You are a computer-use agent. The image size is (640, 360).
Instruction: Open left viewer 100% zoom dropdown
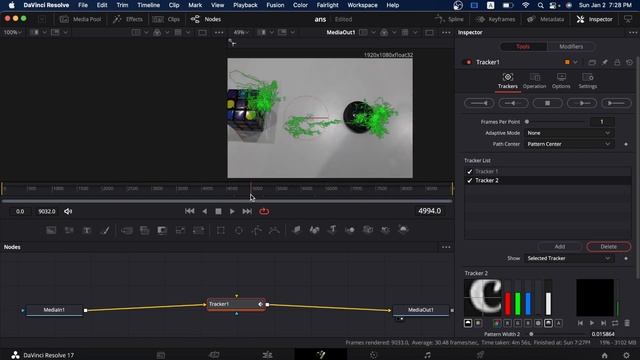coord(13,32)
